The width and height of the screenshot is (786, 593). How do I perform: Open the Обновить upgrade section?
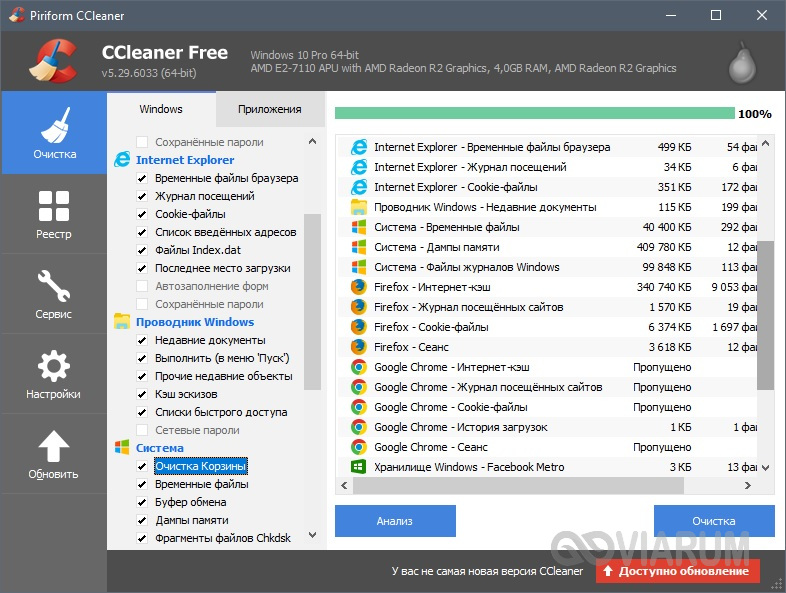click(x=54, y=454)
